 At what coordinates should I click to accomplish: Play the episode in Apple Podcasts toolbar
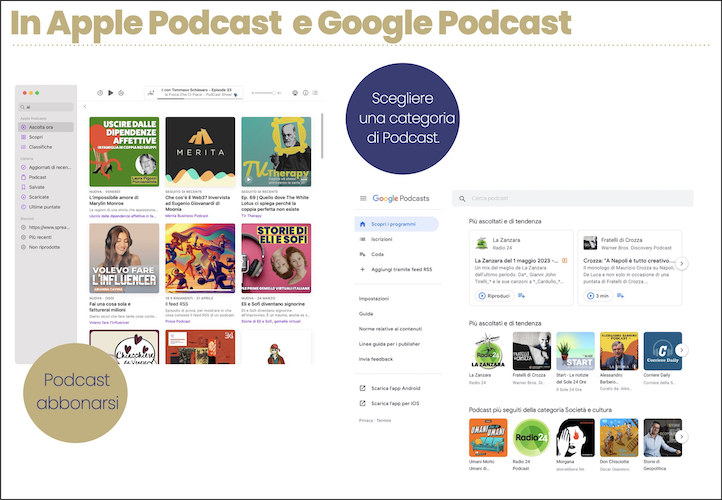coord(111,93)
